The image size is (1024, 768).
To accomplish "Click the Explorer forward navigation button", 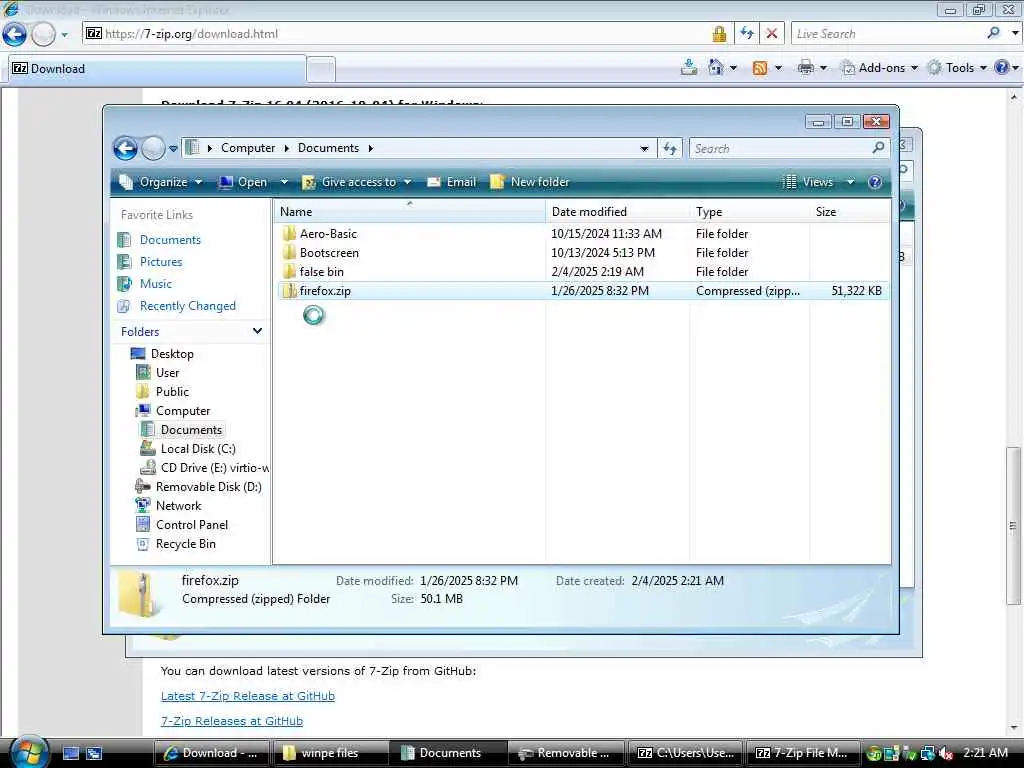I will (x=153, y=149).
